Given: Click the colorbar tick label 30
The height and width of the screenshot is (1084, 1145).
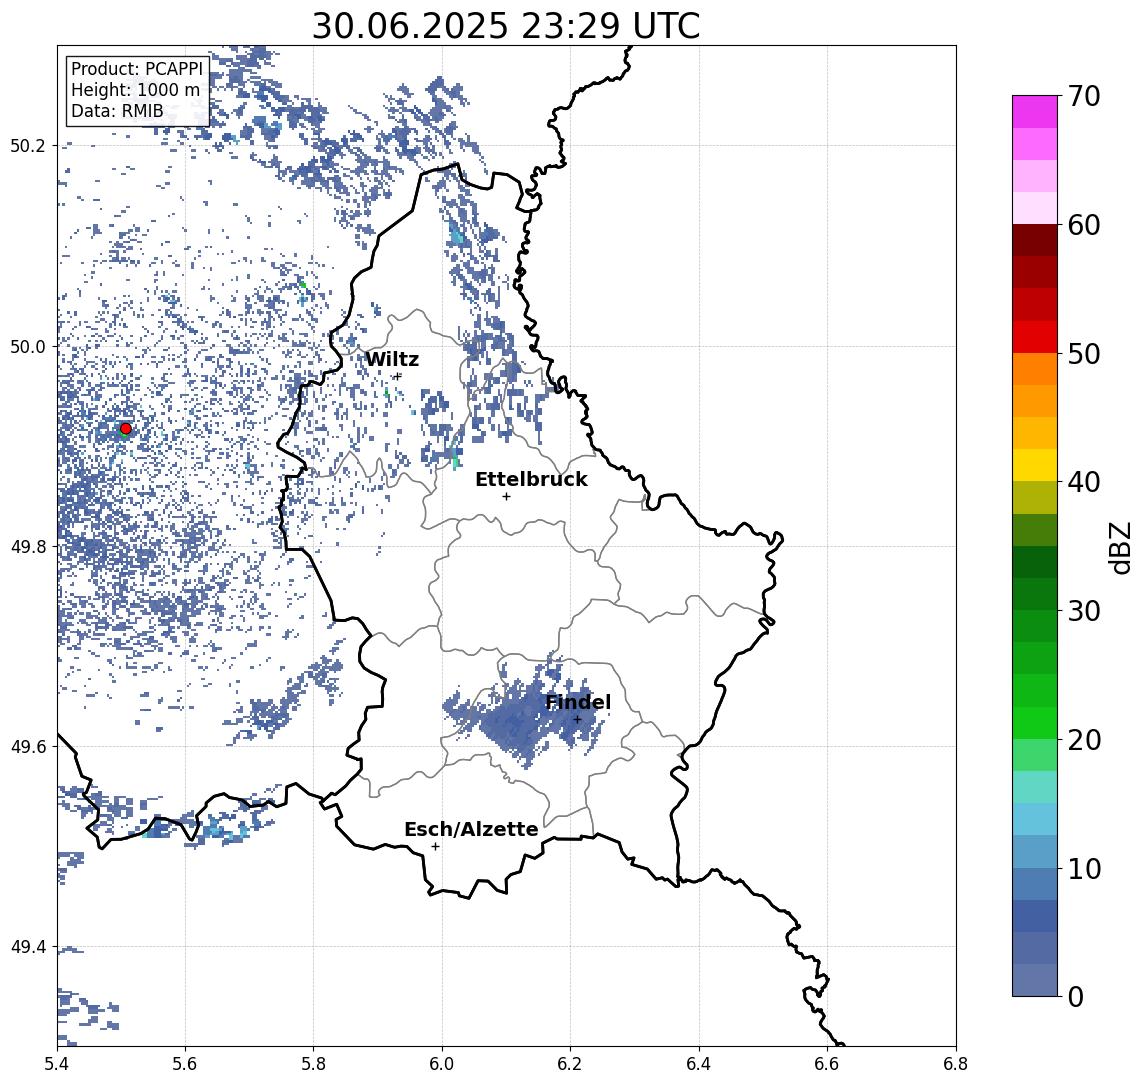Looking at the screenshot, I should 1084,611.
